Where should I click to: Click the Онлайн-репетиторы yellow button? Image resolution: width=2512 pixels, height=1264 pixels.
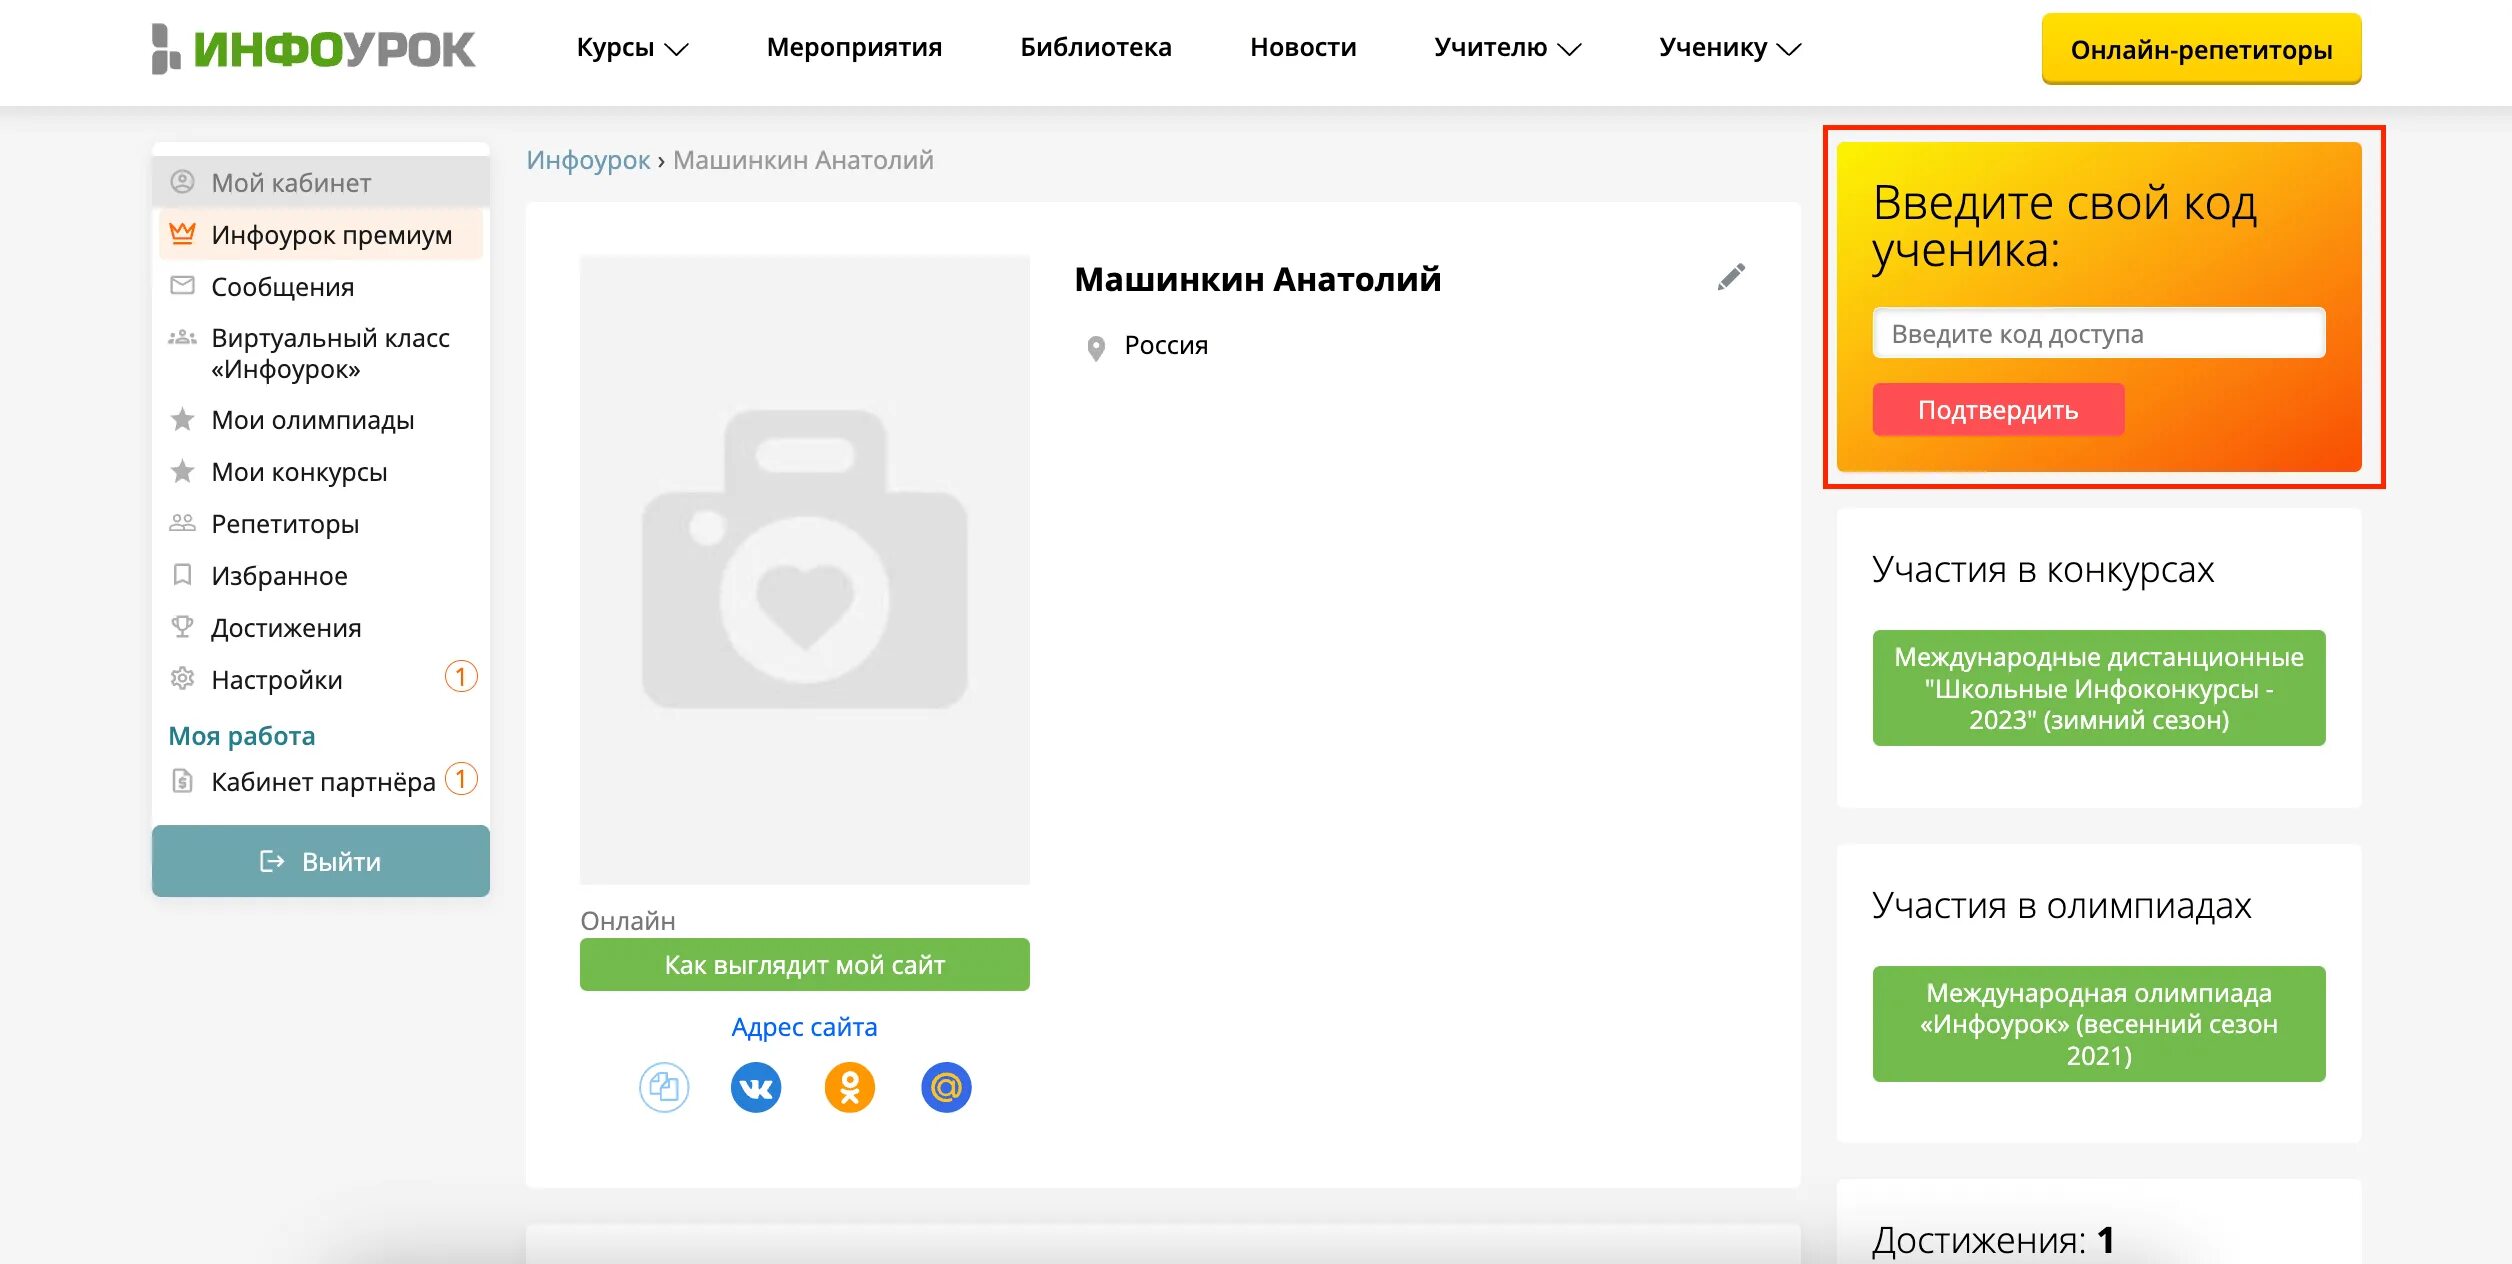pos(2200,49)
